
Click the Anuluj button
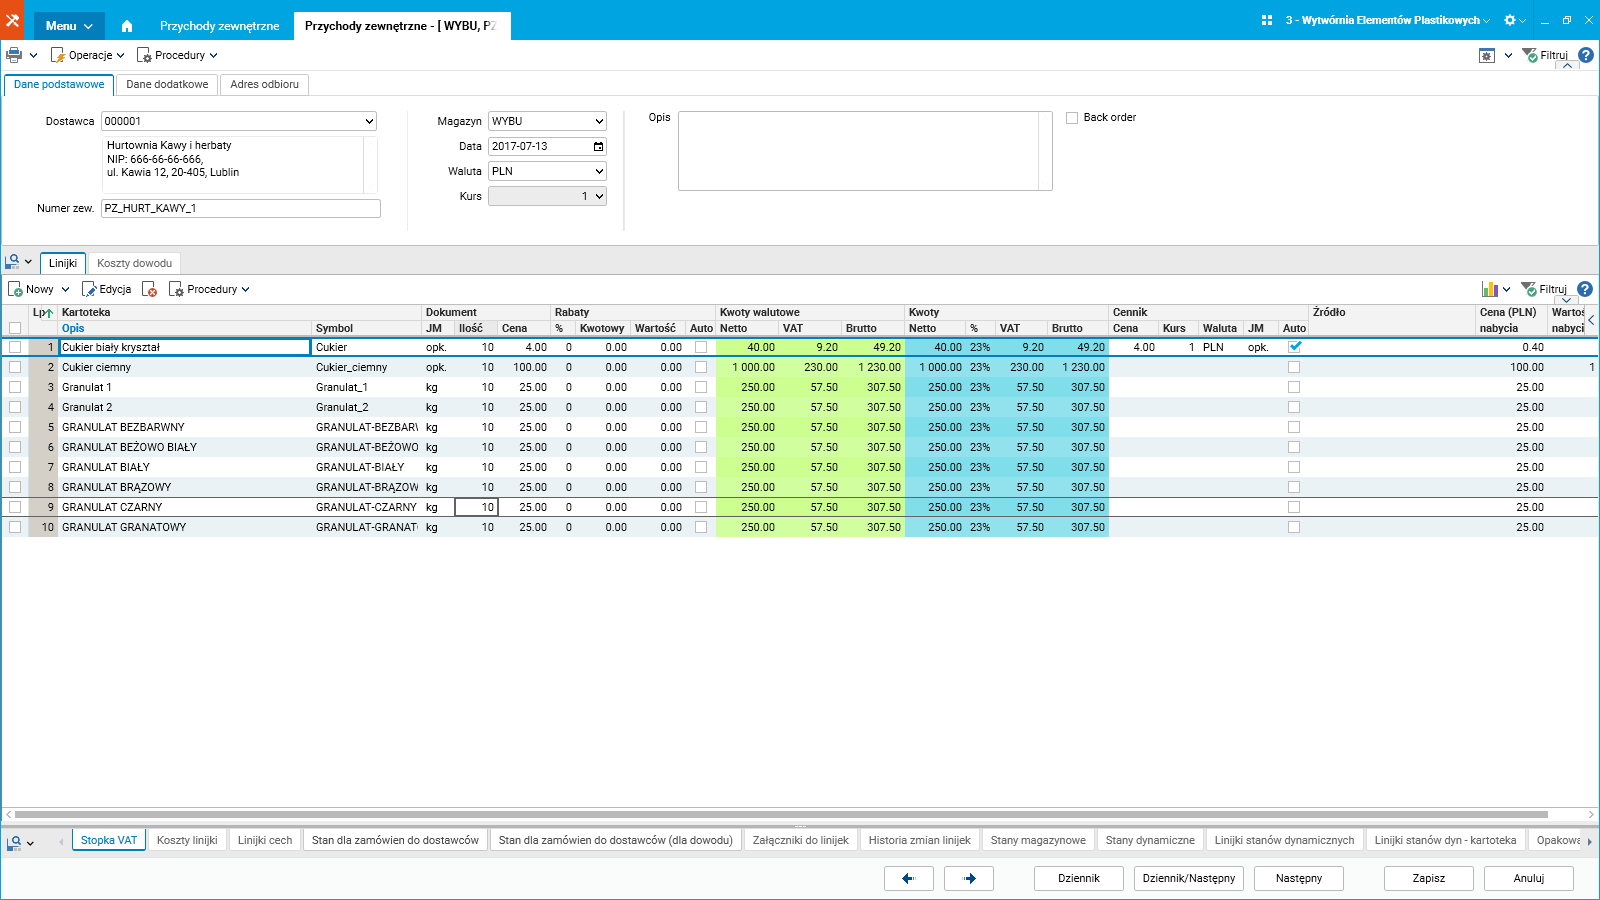click(x=1529, y=878)
